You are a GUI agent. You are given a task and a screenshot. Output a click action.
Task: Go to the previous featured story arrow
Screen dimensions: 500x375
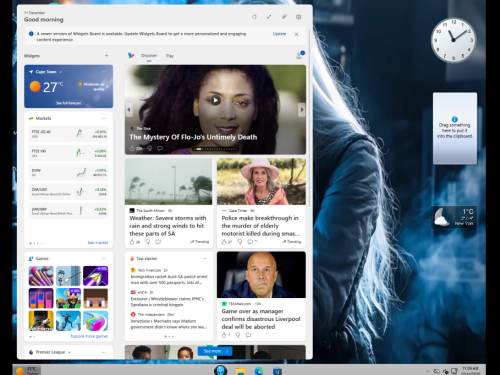(129, 109)
